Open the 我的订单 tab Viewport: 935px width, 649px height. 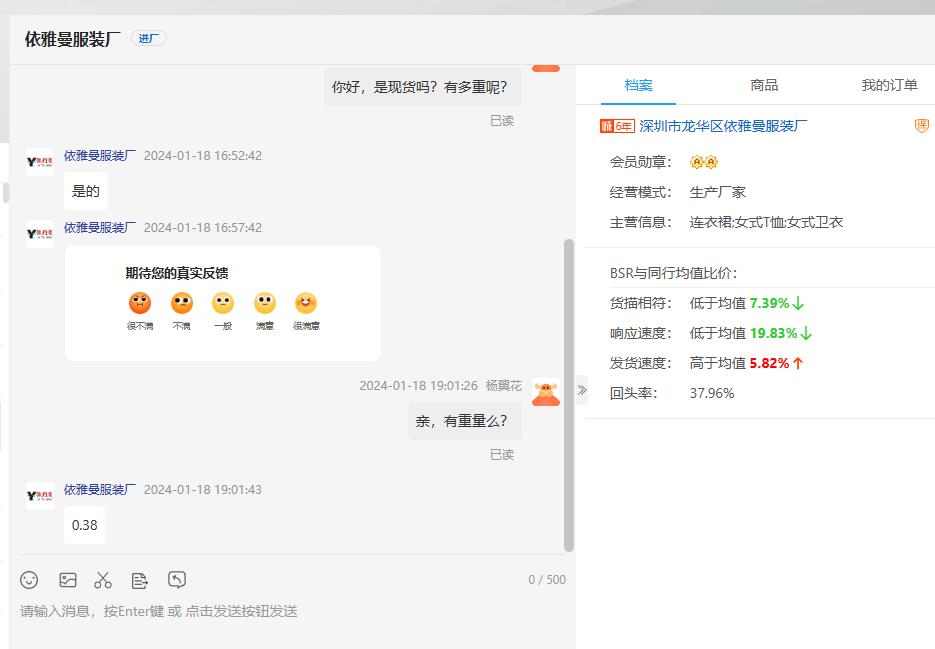click(x=889, y=85)
